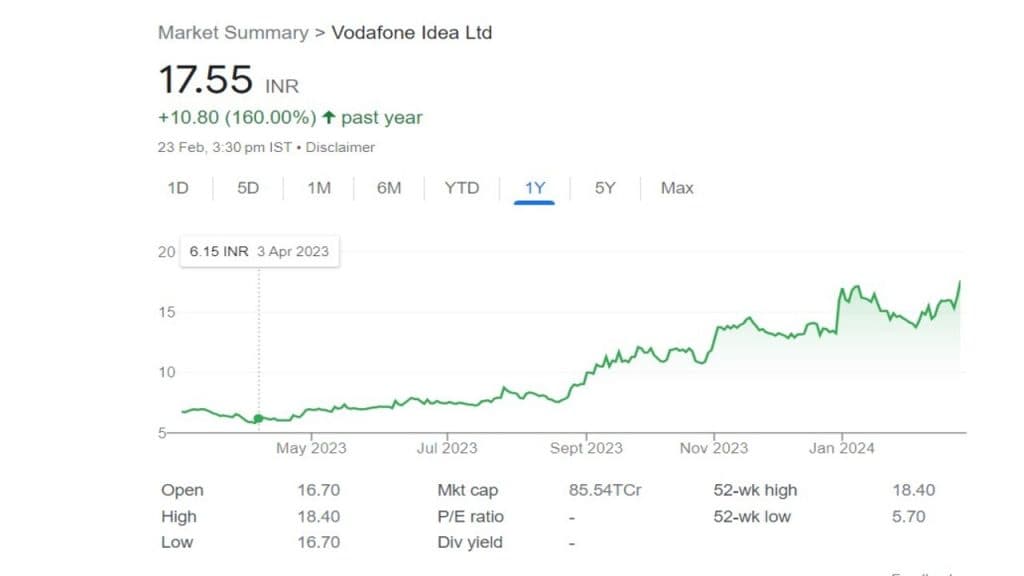Click the green data point dot on chart
The height and width of the screenshot is (576, 1024).
pyautogui.click(x=258, y=419)
